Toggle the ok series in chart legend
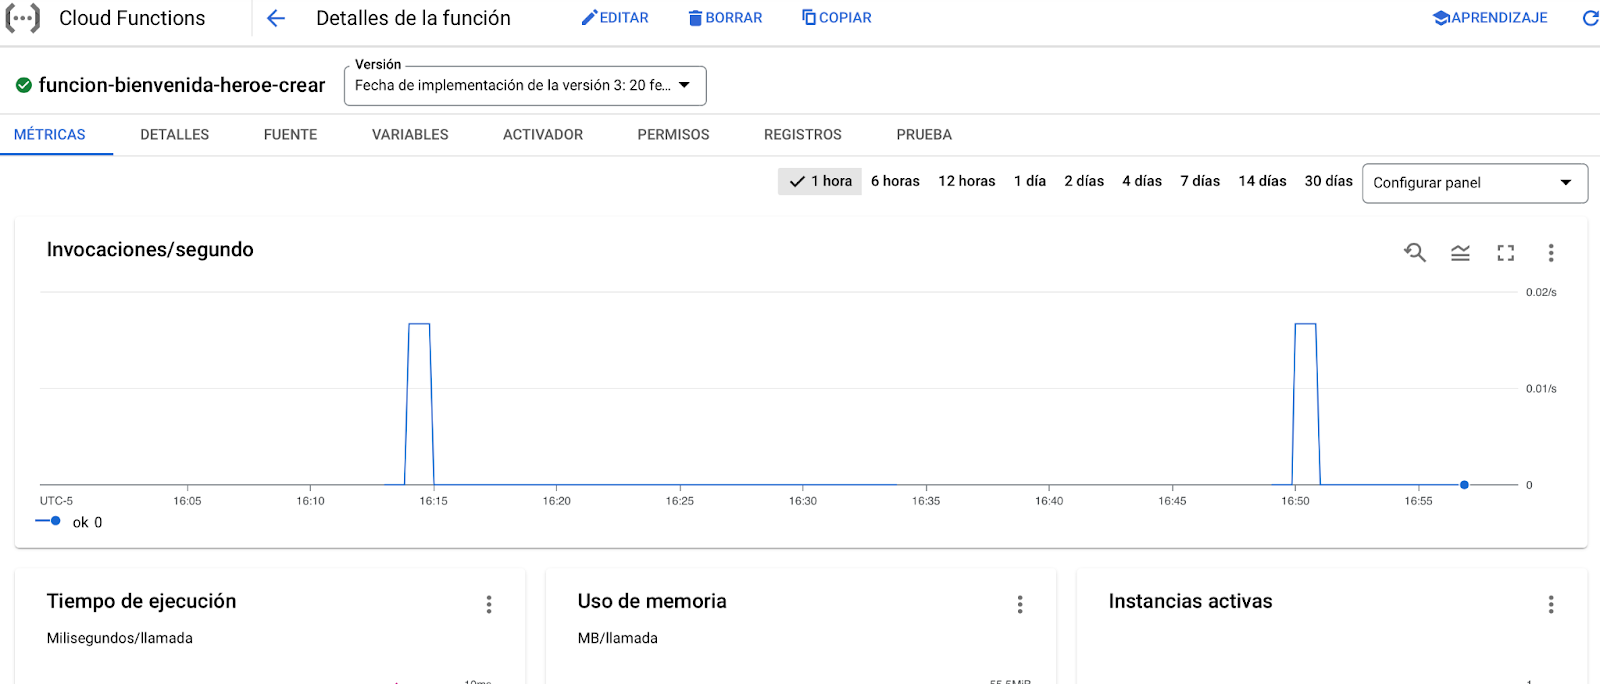 pos(70,522)
